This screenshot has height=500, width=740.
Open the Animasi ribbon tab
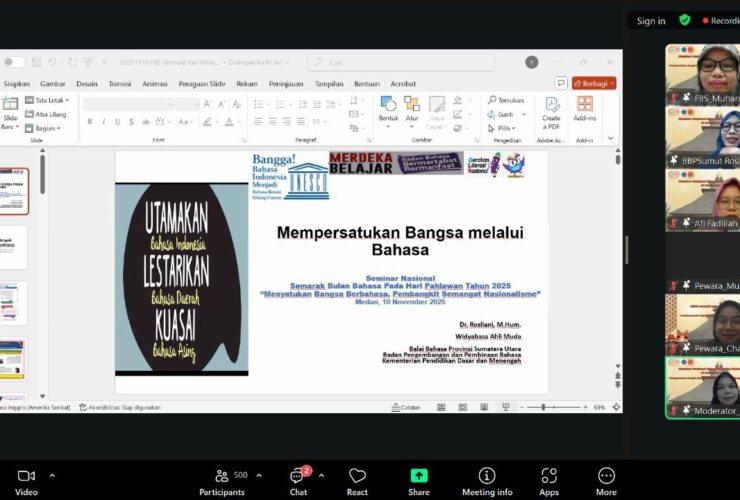[x=154, y=84]
